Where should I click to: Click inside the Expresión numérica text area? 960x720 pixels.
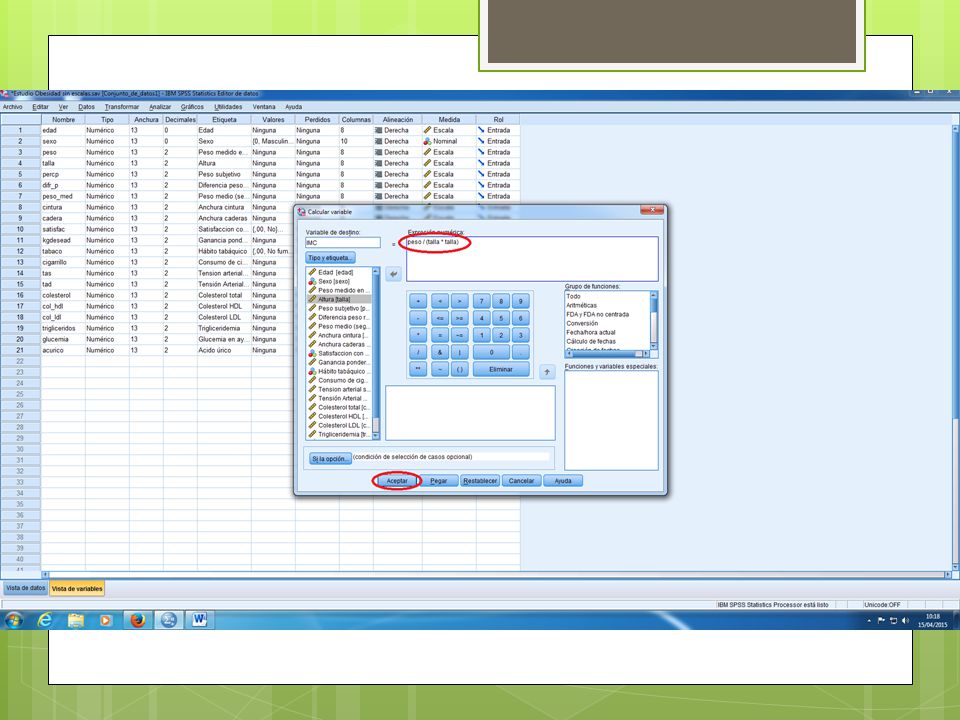click(x=532, y=260)
